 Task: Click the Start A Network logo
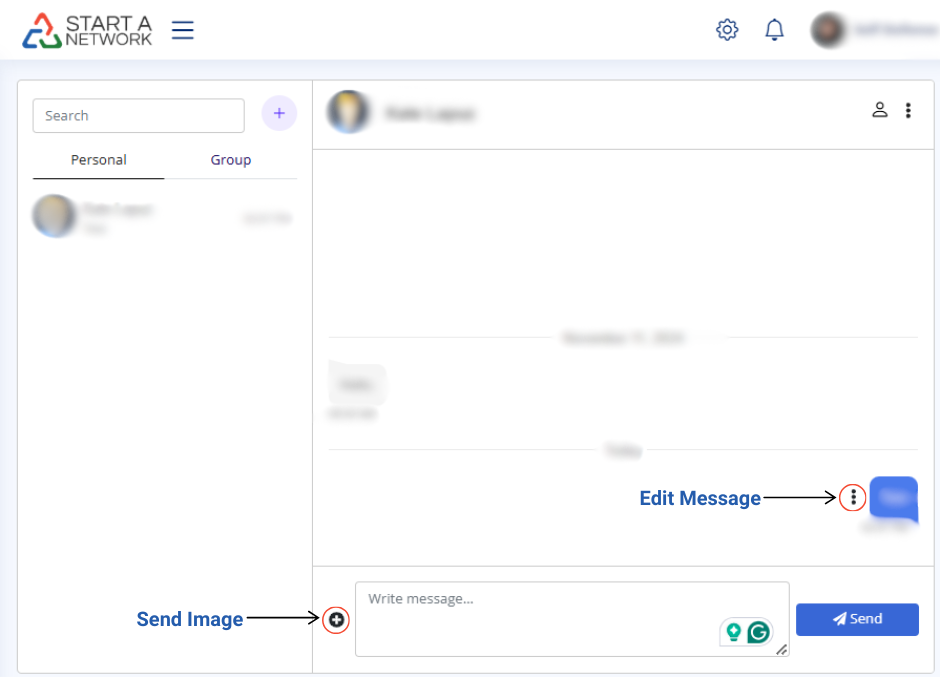point(88,30)
